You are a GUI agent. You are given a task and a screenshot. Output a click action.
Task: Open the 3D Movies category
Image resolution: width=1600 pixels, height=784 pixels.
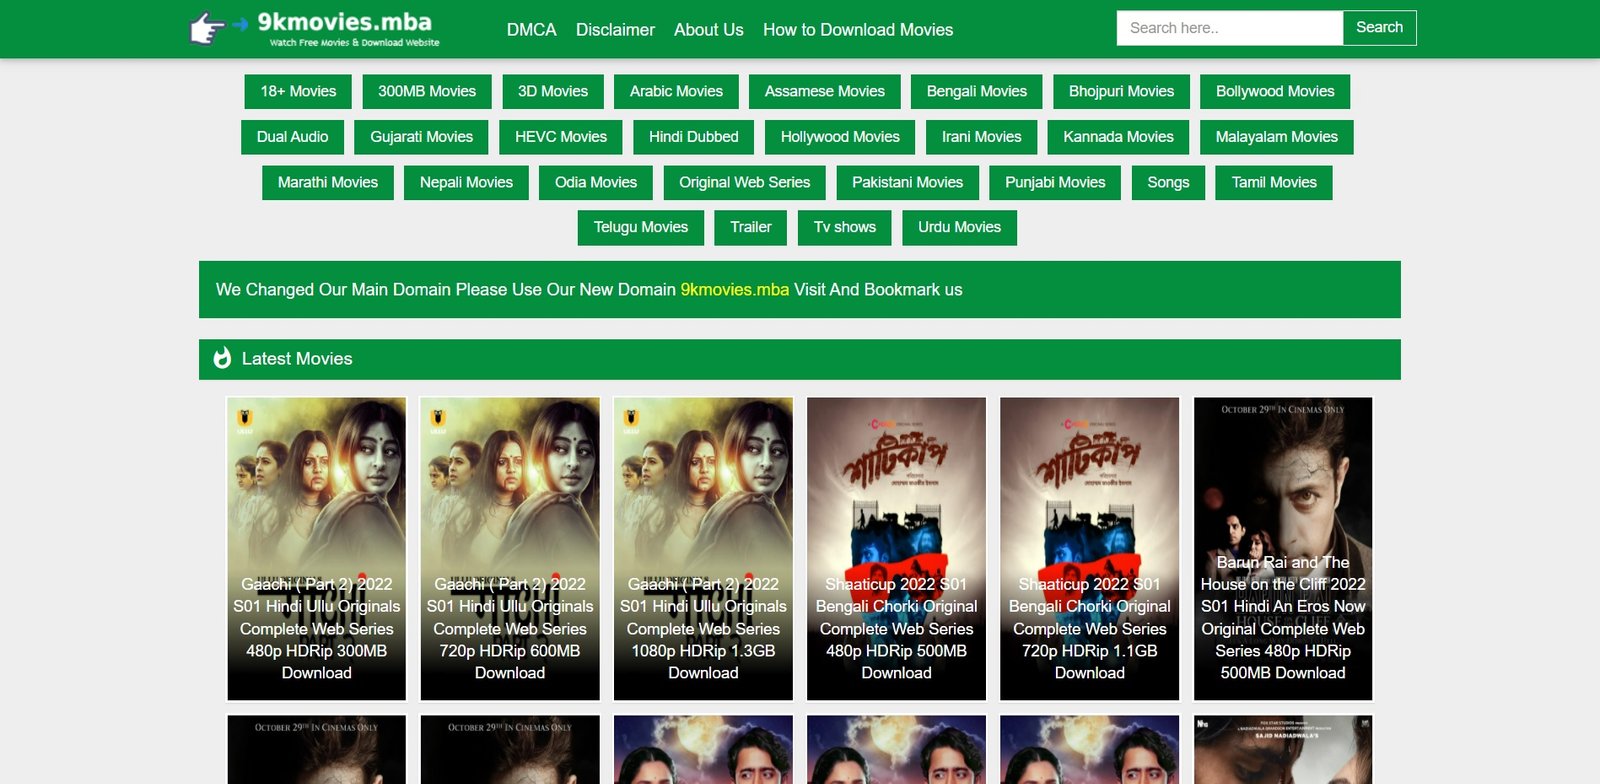click(553, 91)
